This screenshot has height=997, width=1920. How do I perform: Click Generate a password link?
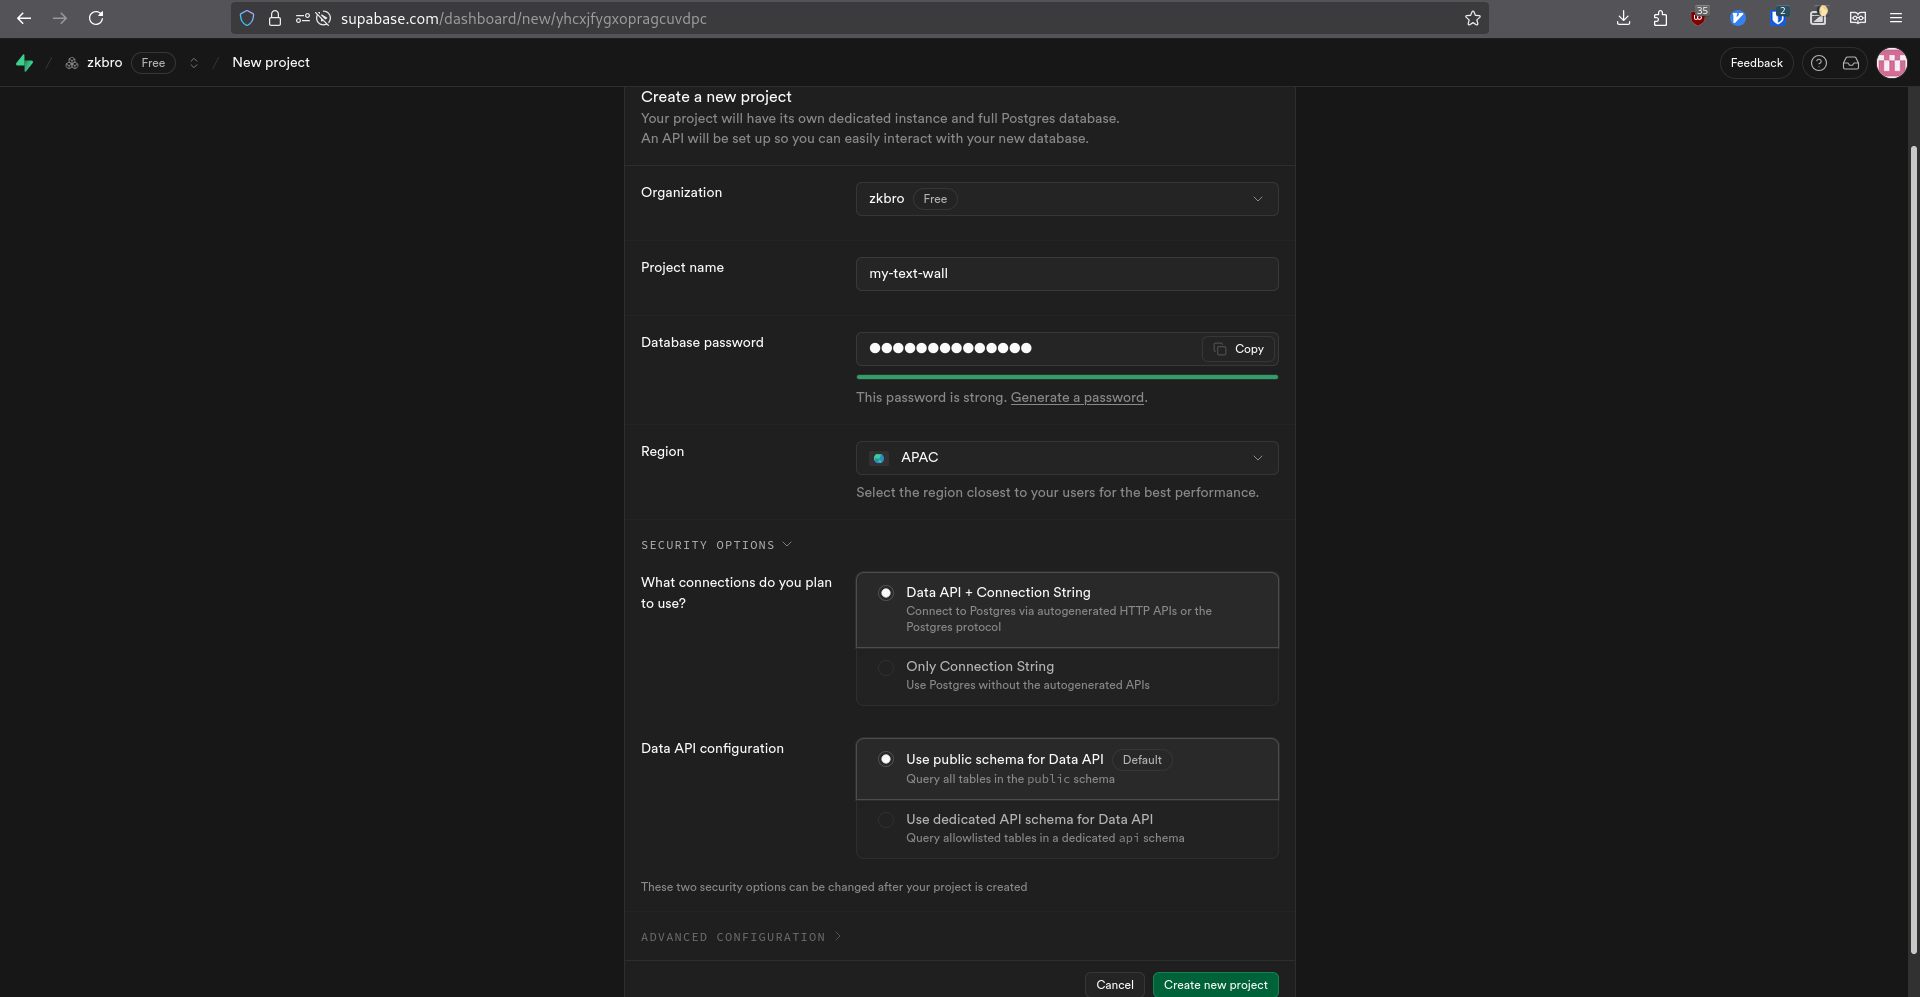pos(1077,398)
